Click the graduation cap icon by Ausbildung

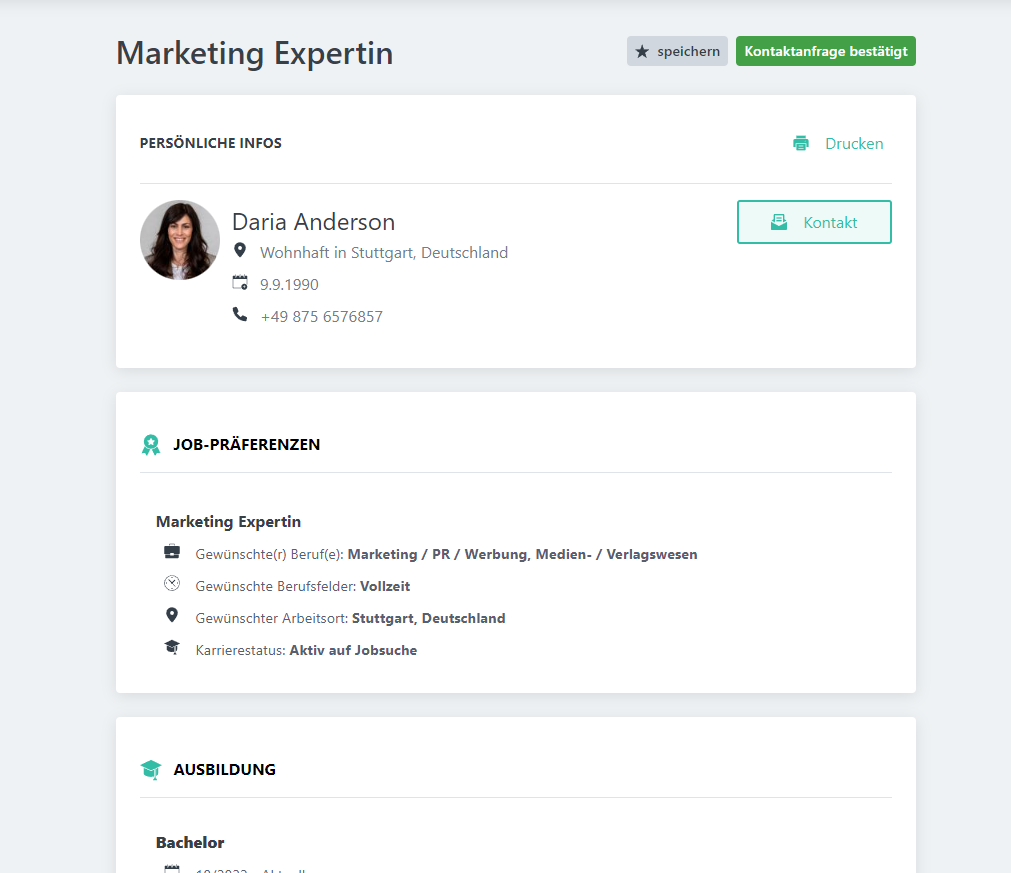(x=151, y=770)
